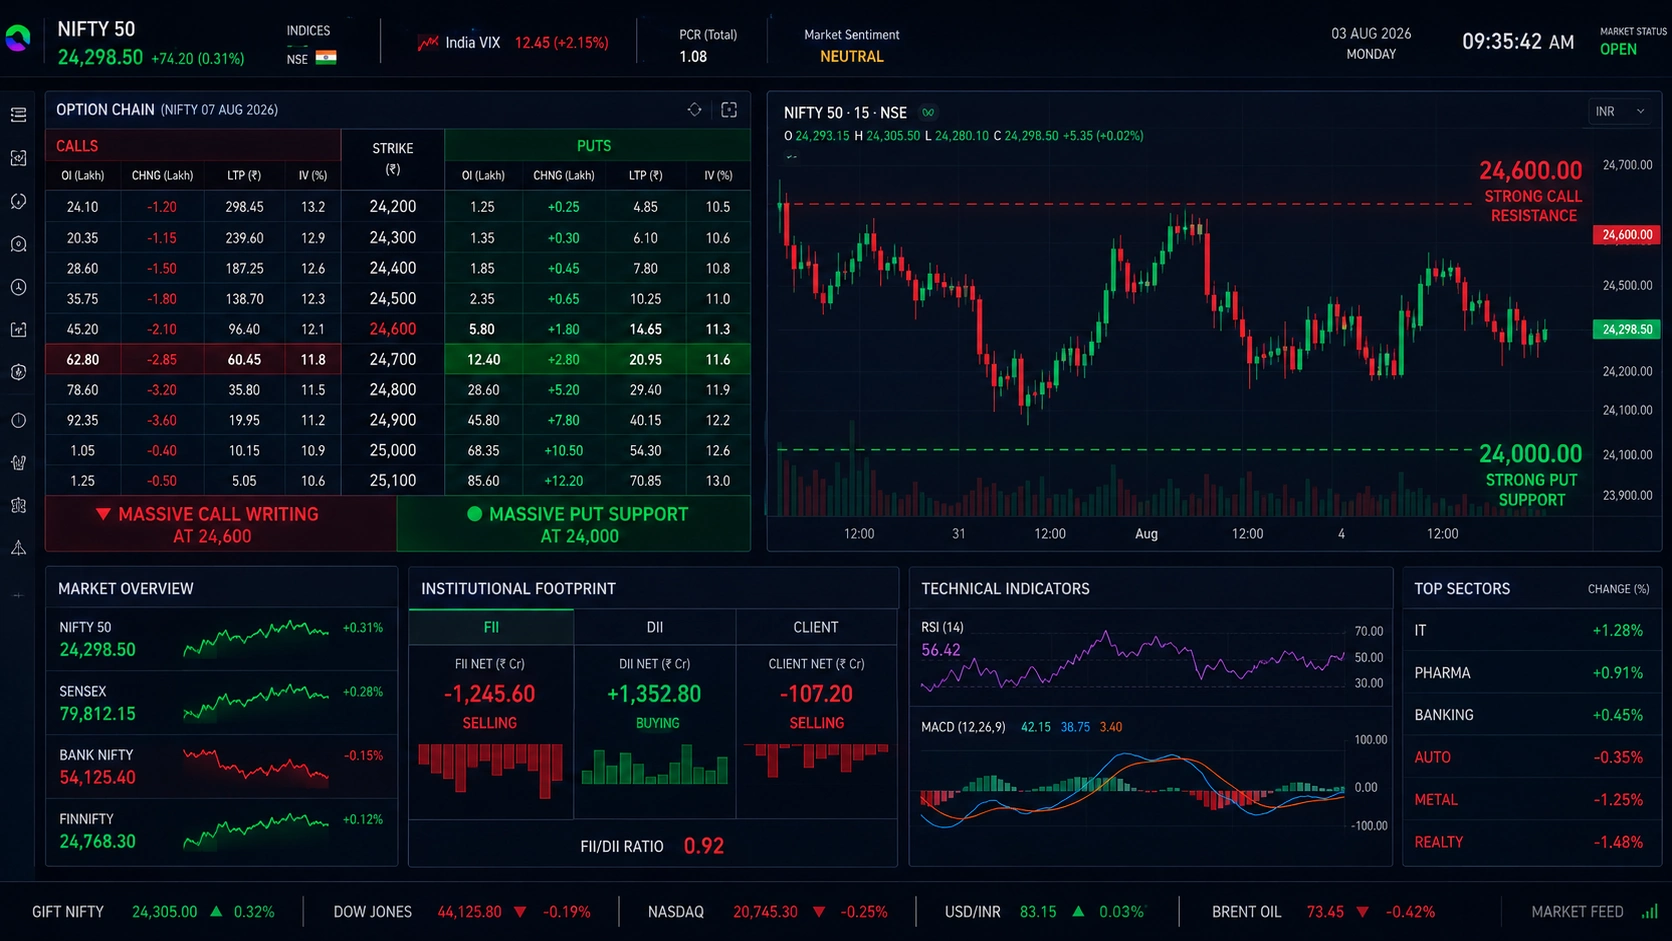
Task: Click the red down arrow next to BRENT OIL
Action: pos(1362,912)
